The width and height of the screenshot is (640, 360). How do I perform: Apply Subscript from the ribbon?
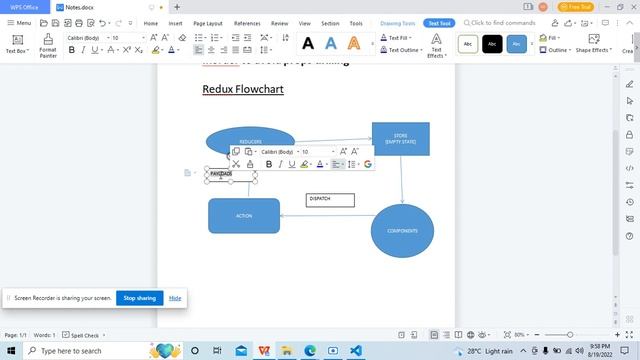tap(139, 50)
